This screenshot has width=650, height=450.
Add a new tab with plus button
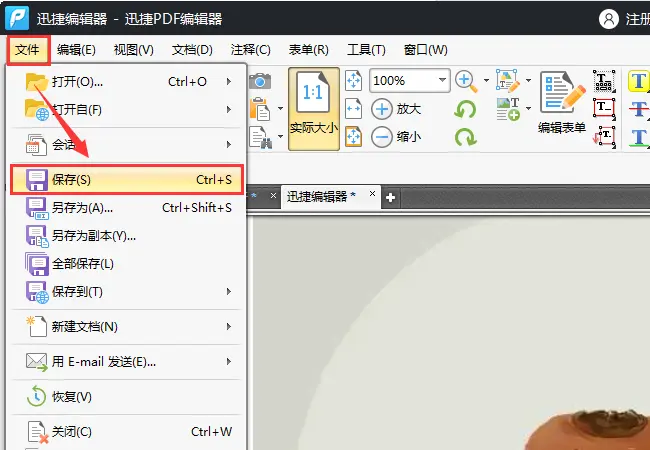(x=390, y=198)
